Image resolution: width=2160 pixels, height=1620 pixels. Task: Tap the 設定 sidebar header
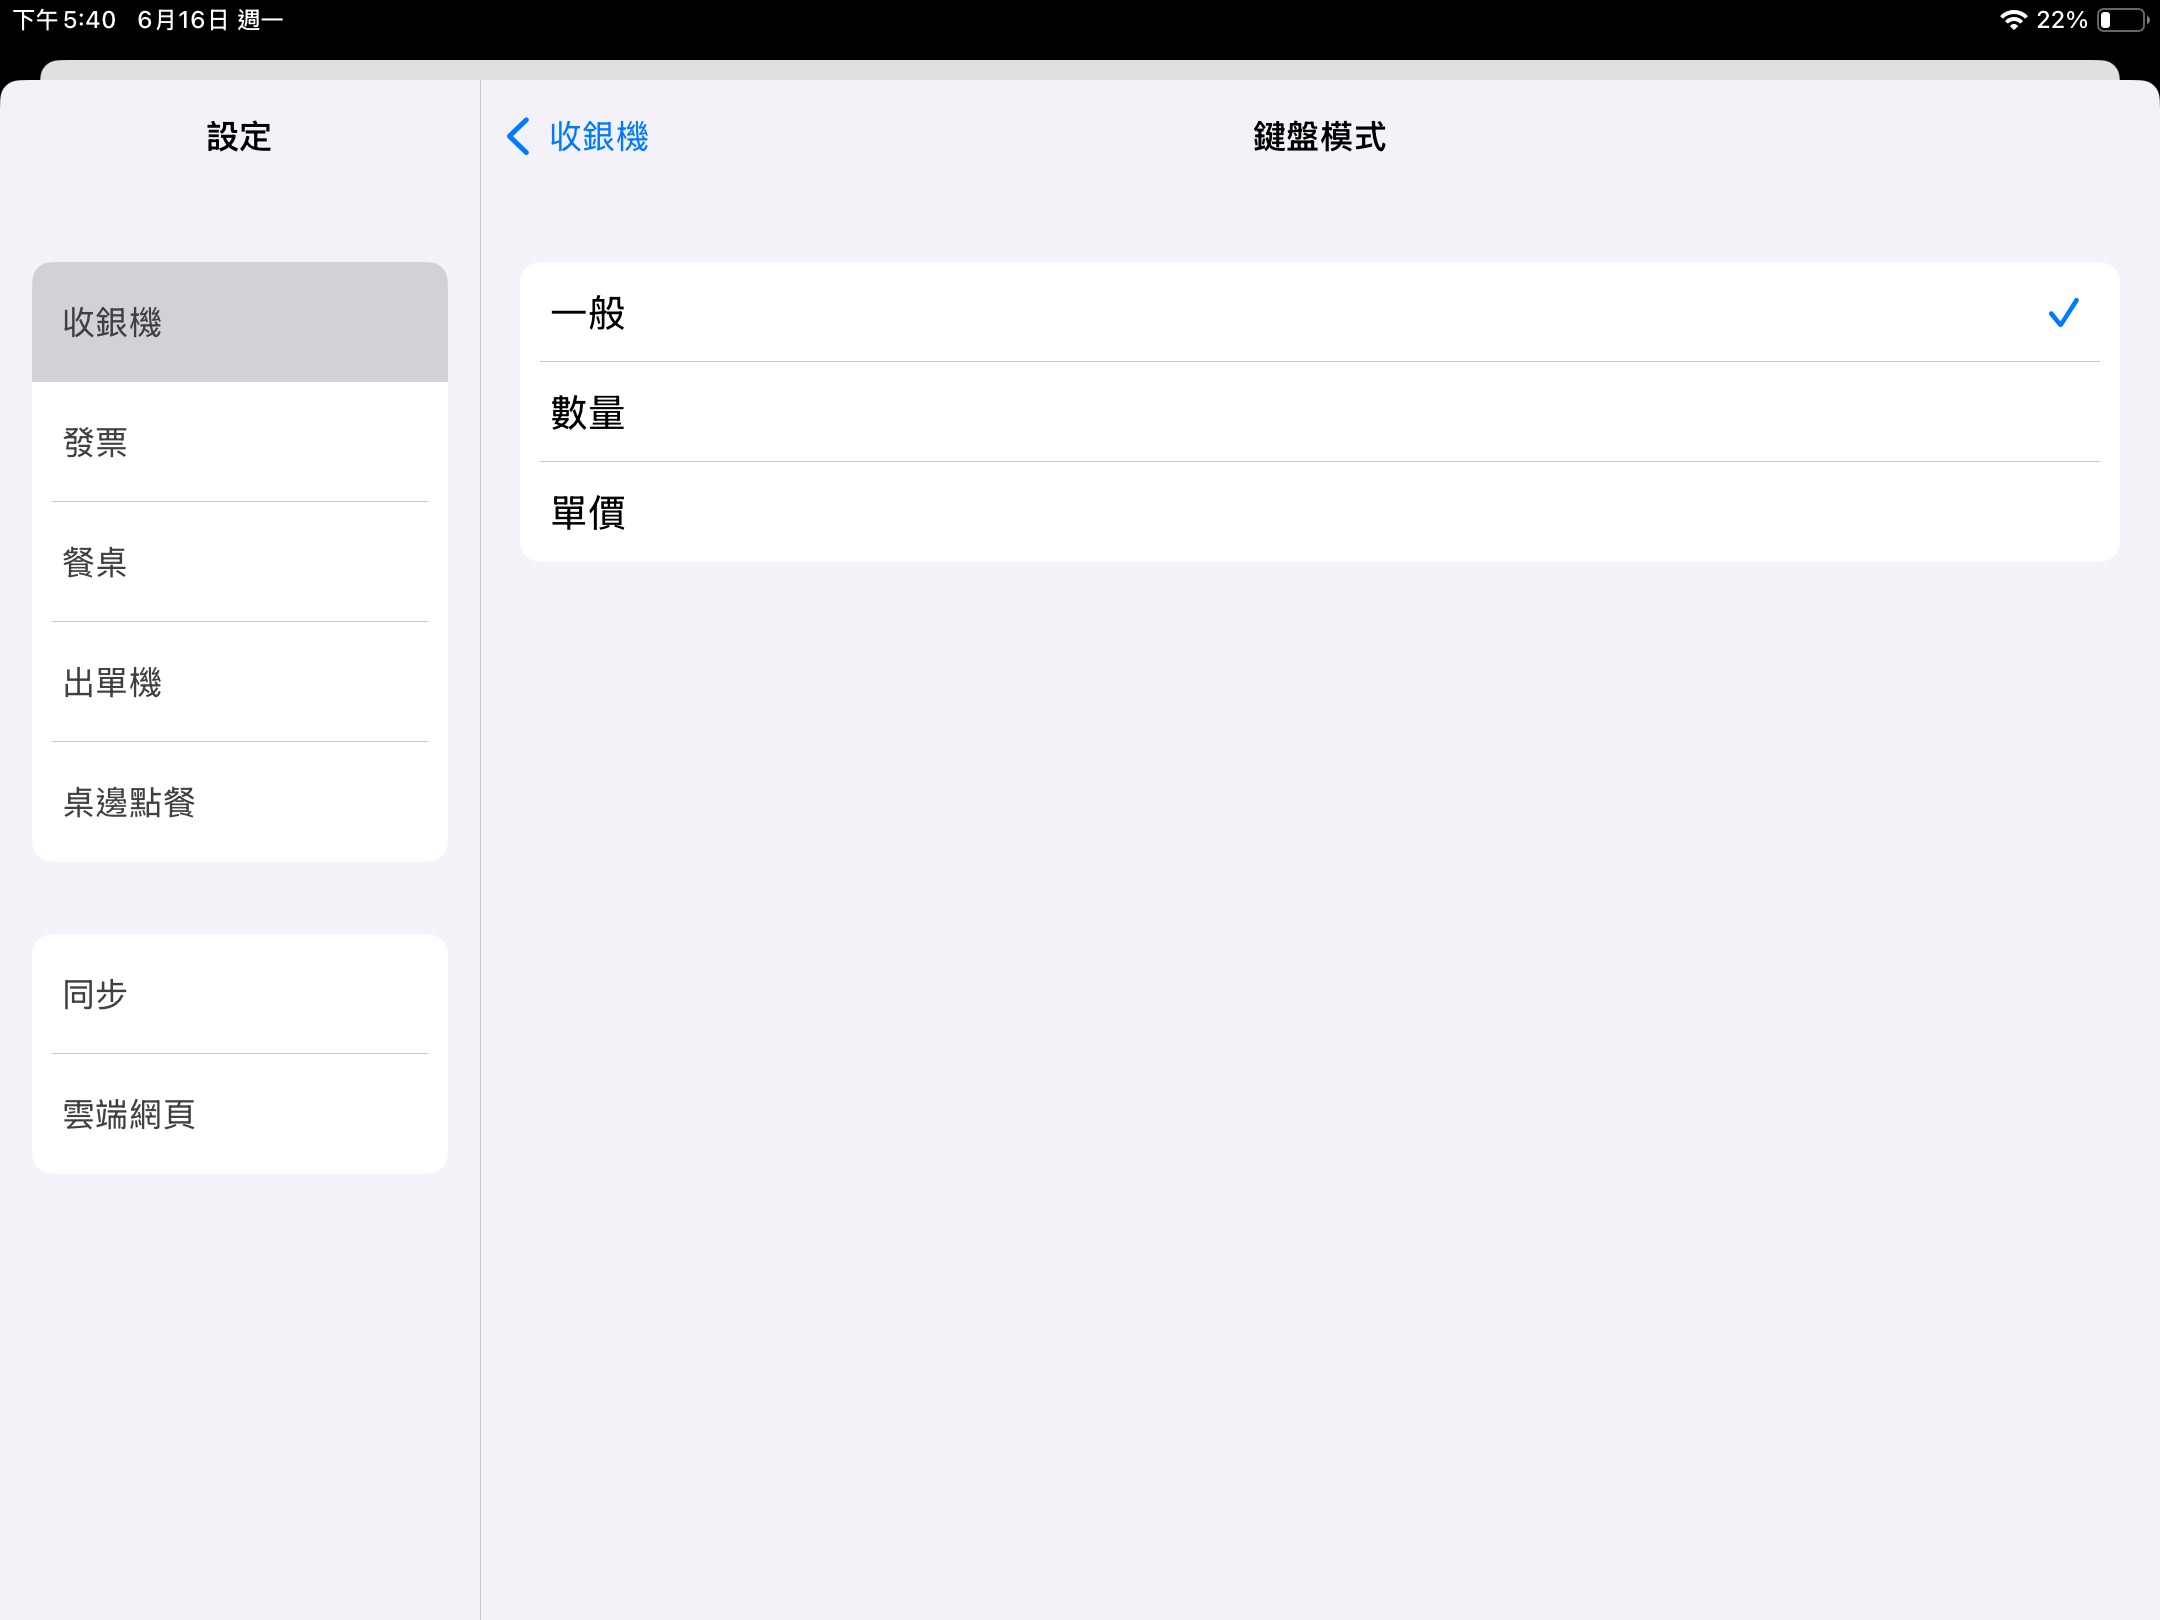pyautogui.click(x=239, y=137)
